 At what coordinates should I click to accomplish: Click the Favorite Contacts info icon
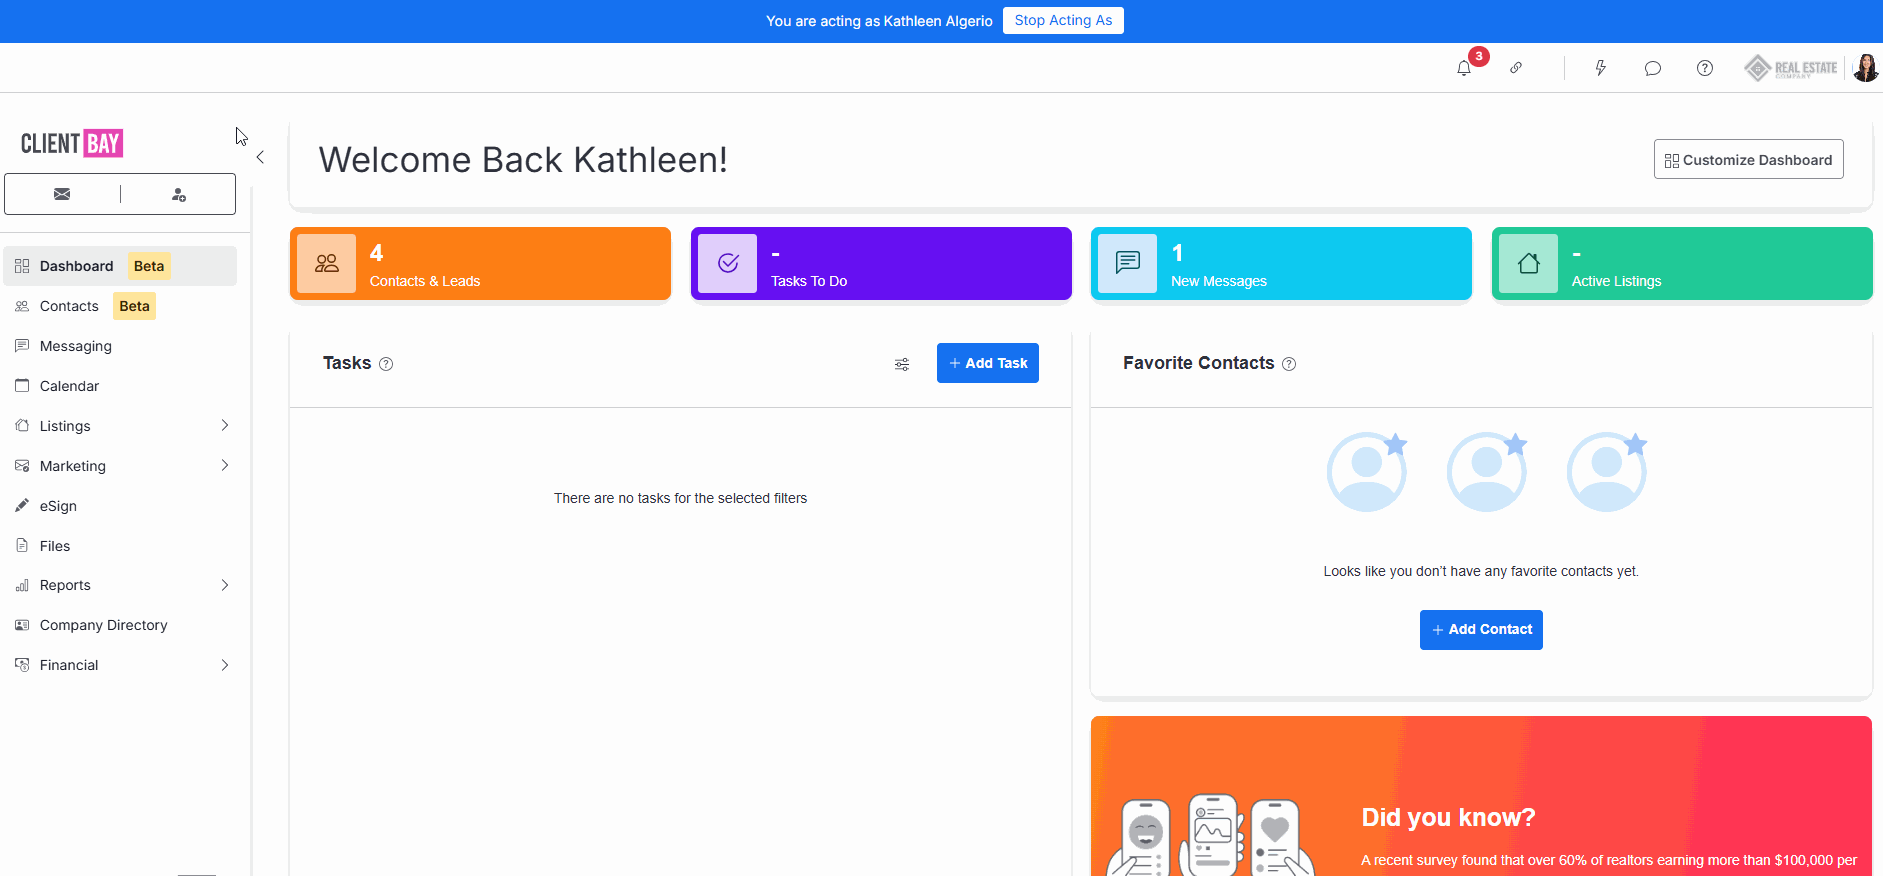[x=1289, y=364]
